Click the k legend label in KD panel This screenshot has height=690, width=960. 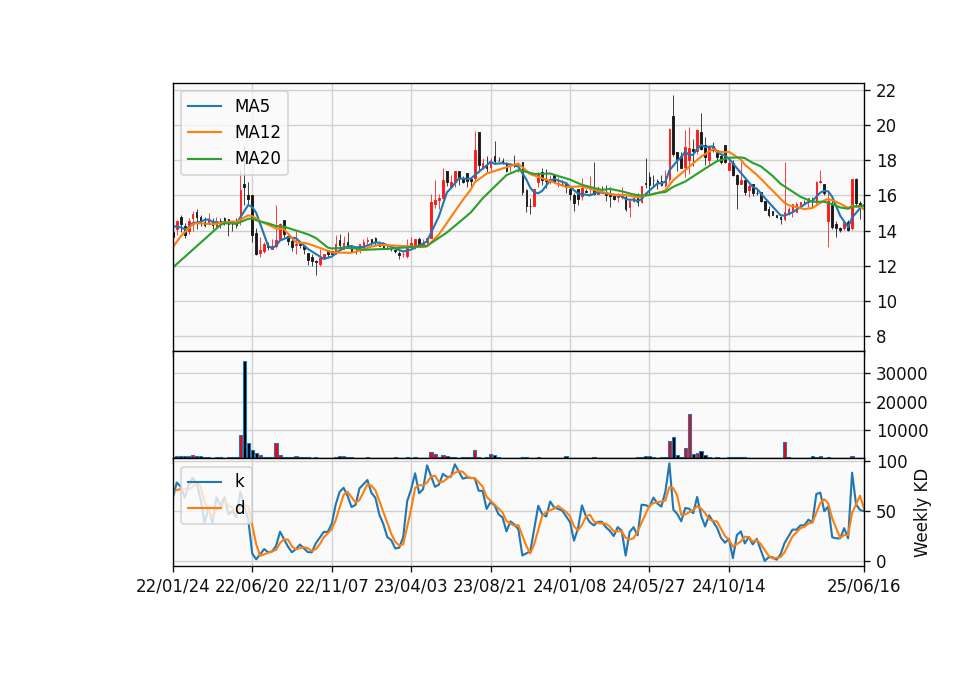(x=239, y=481)
